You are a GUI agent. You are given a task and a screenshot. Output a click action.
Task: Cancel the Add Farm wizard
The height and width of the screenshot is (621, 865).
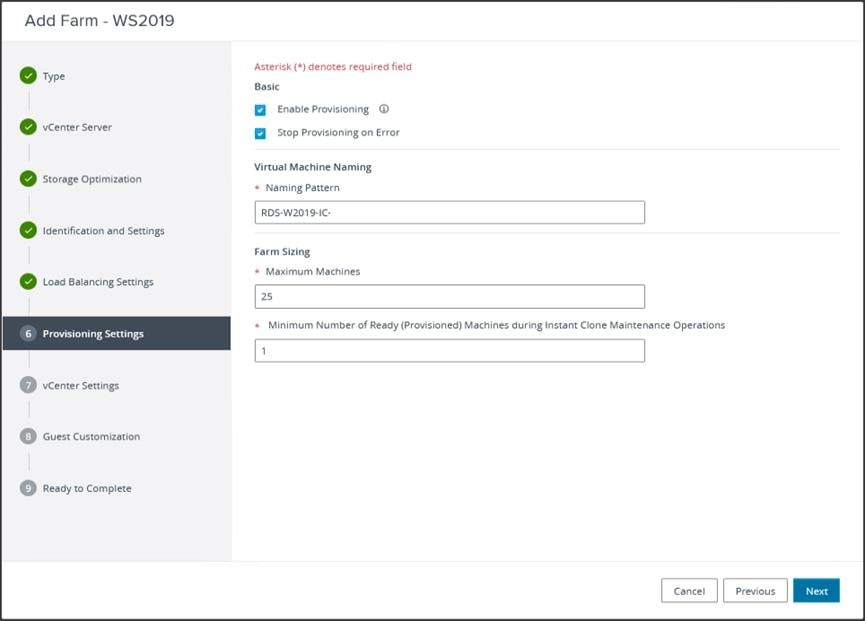coord(689,591)
